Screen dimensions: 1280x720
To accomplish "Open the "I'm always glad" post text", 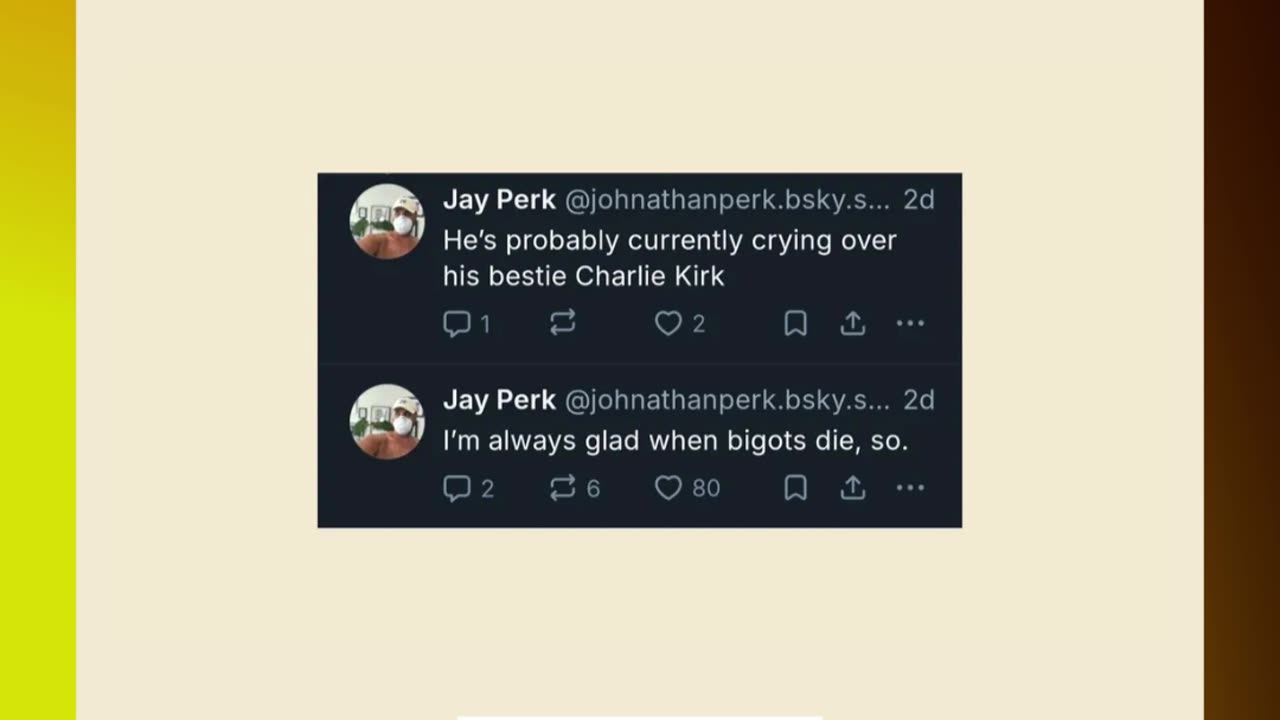I will click(675, 441).
